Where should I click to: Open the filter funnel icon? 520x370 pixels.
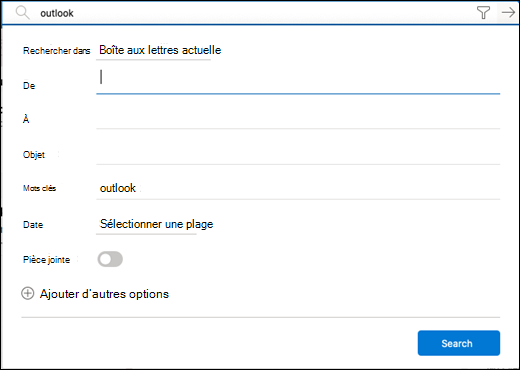click(x=483, y=13)
